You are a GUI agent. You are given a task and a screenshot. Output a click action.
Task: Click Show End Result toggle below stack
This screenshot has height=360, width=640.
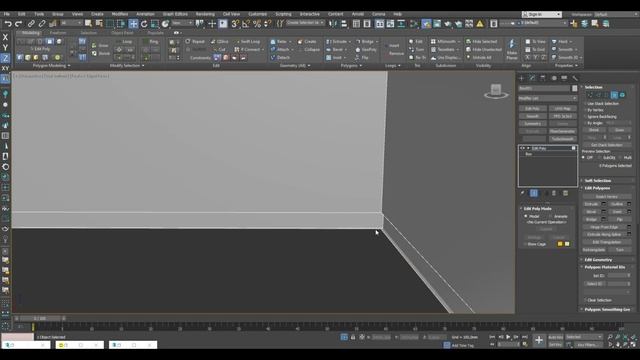(x=533, y=193)
